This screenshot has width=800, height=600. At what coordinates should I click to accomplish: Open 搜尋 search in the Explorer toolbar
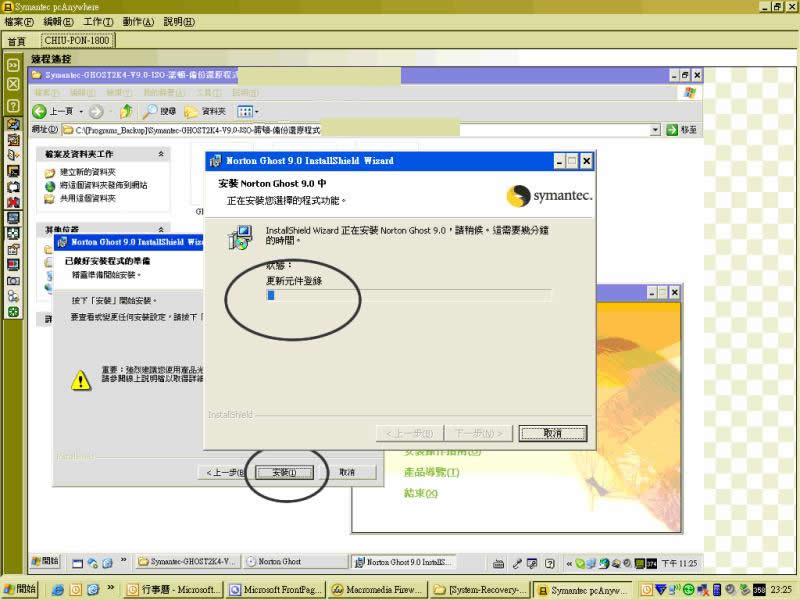pyautogui.click(x=159, y=111)
